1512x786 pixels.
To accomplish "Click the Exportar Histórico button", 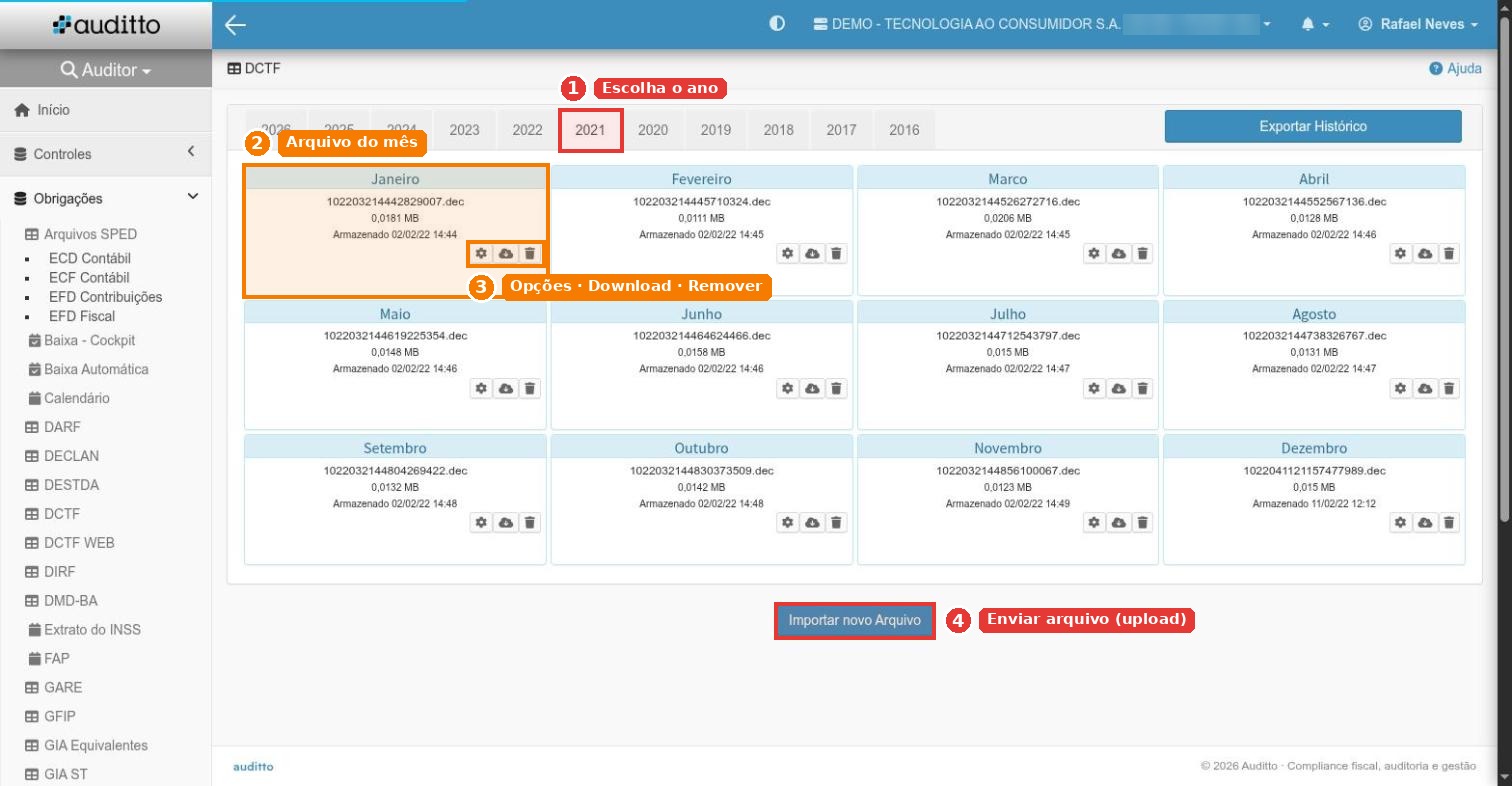I will tap(1313, 127).
